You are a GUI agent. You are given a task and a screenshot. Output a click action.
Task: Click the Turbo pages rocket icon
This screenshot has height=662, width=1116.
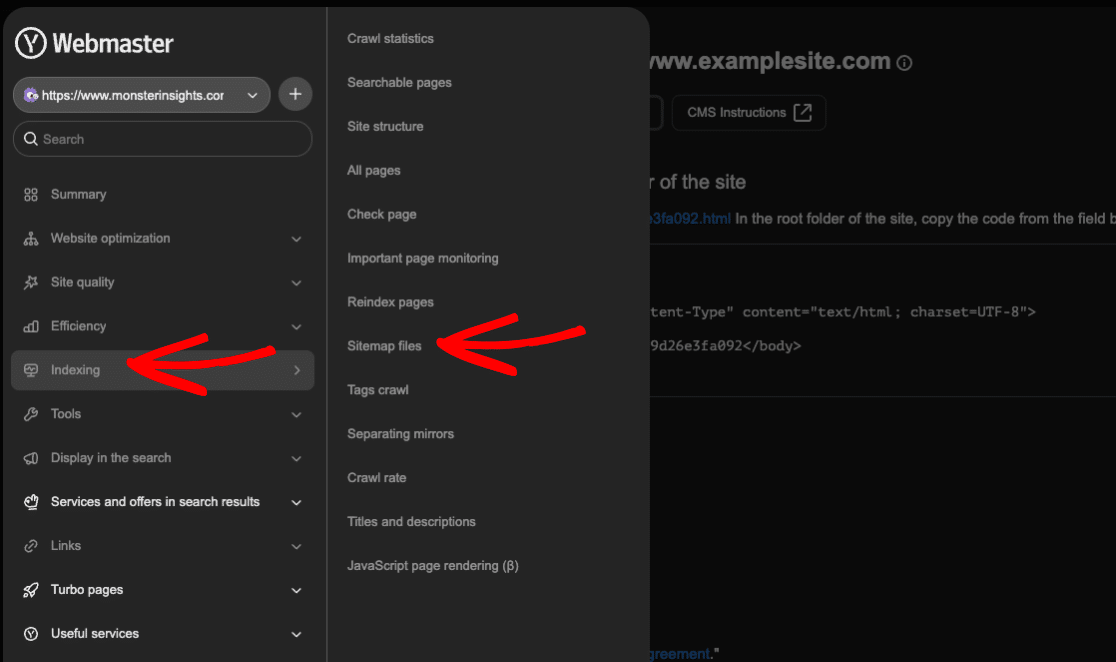click(x=31, y=589)
